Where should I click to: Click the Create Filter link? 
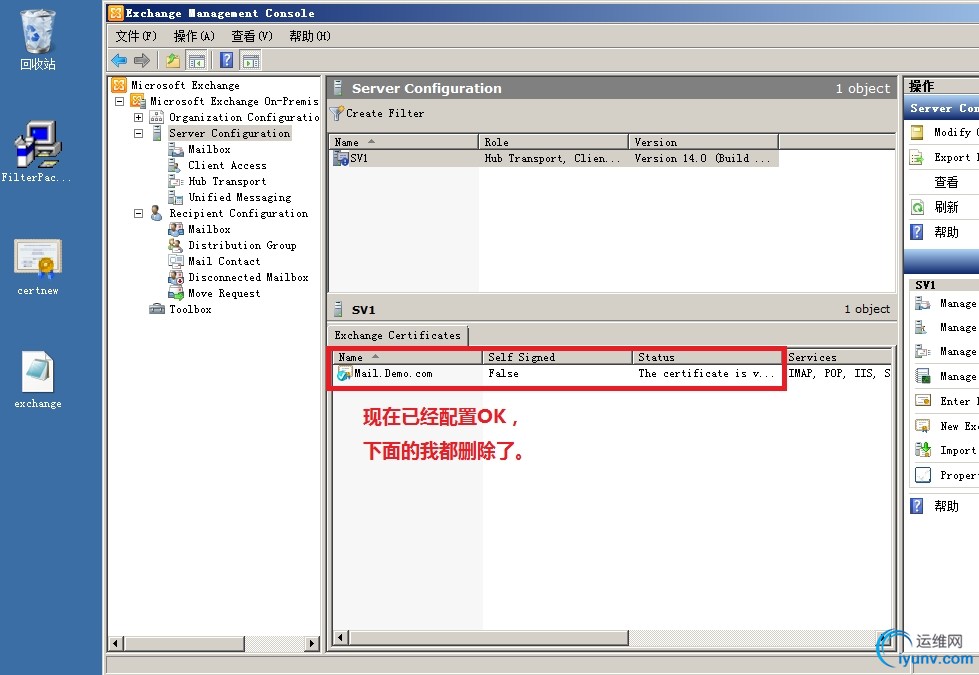[x=385, y=114]
